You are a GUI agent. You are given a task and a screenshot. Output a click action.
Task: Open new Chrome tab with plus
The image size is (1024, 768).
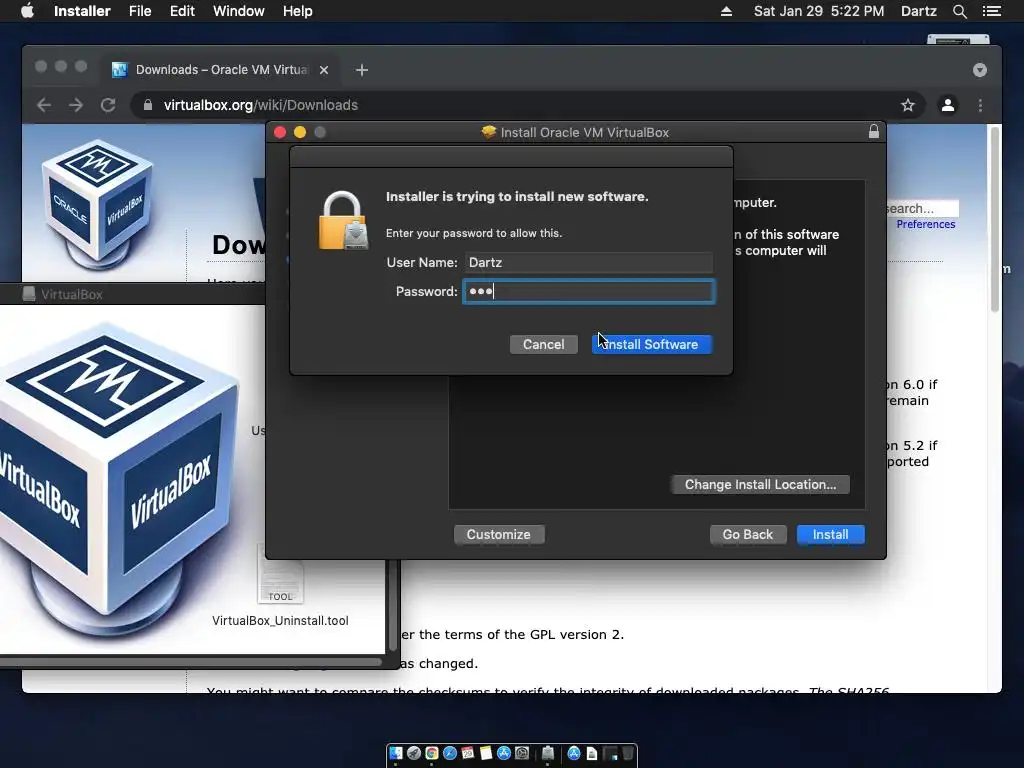point(362,70)
